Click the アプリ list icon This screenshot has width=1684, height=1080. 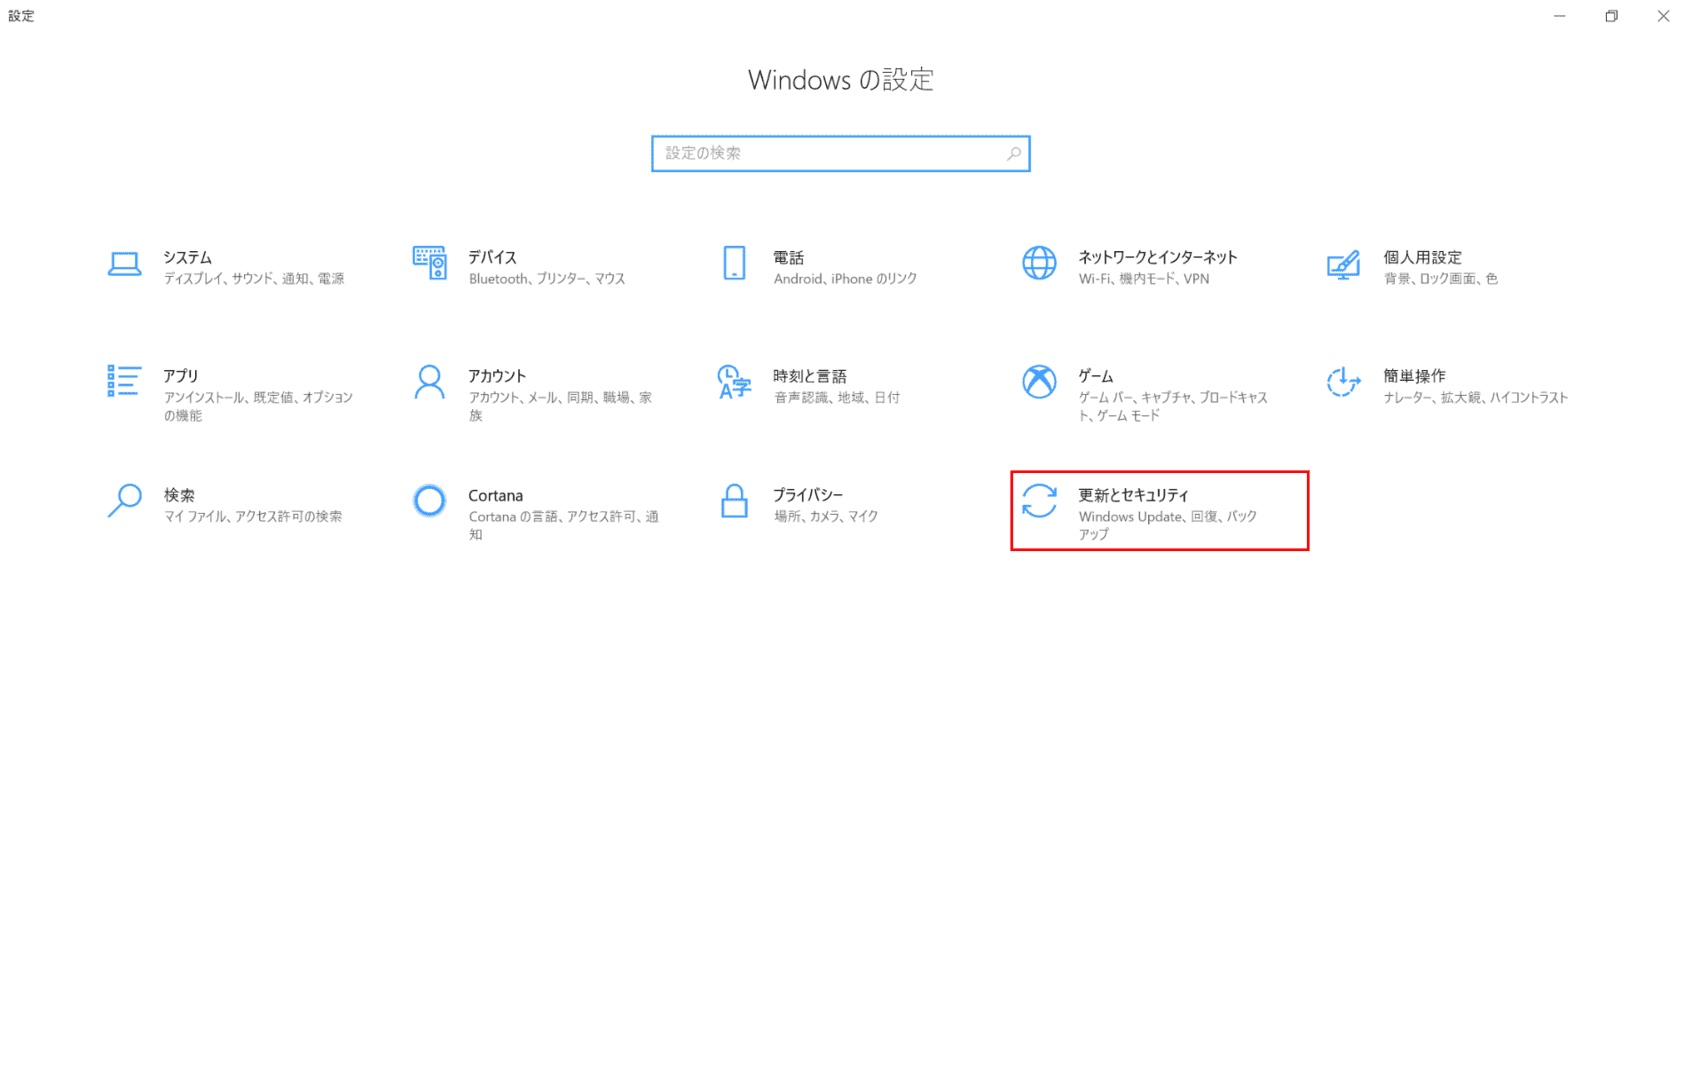point(124,381)
